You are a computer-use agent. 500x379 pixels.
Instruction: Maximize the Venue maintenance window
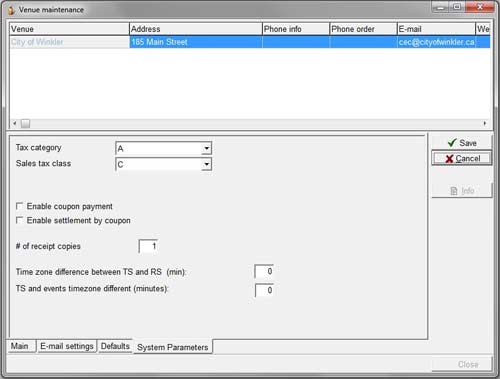click(x=457, y=7)
